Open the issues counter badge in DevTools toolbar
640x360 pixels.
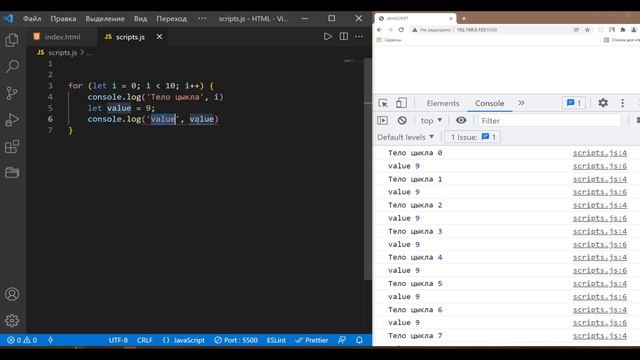tap(574, 103)
